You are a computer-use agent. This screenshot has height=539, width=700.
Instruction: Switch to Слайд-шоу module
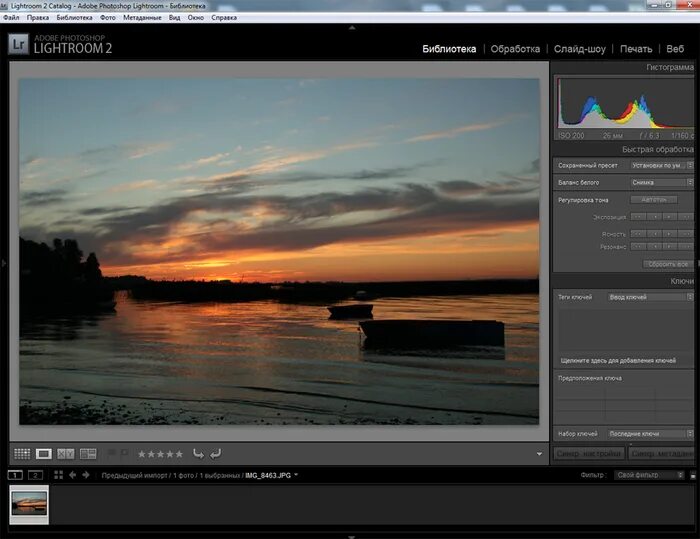click(x=580, y=49)
